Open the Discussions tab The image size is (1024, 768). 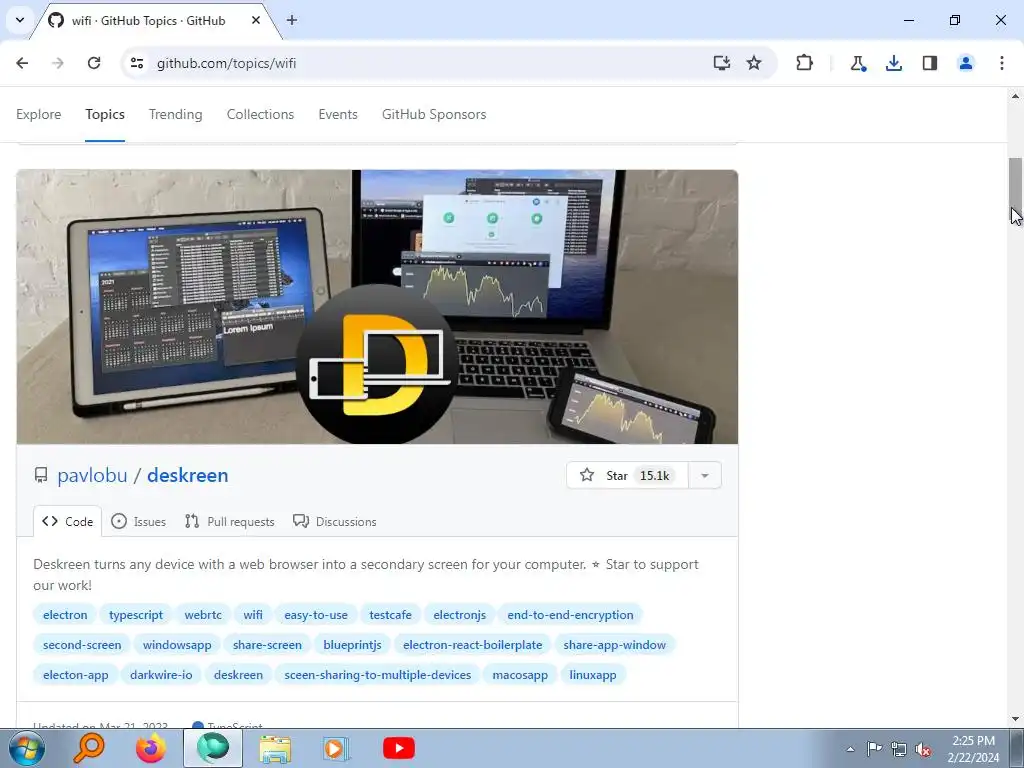(x=335, y=522)
